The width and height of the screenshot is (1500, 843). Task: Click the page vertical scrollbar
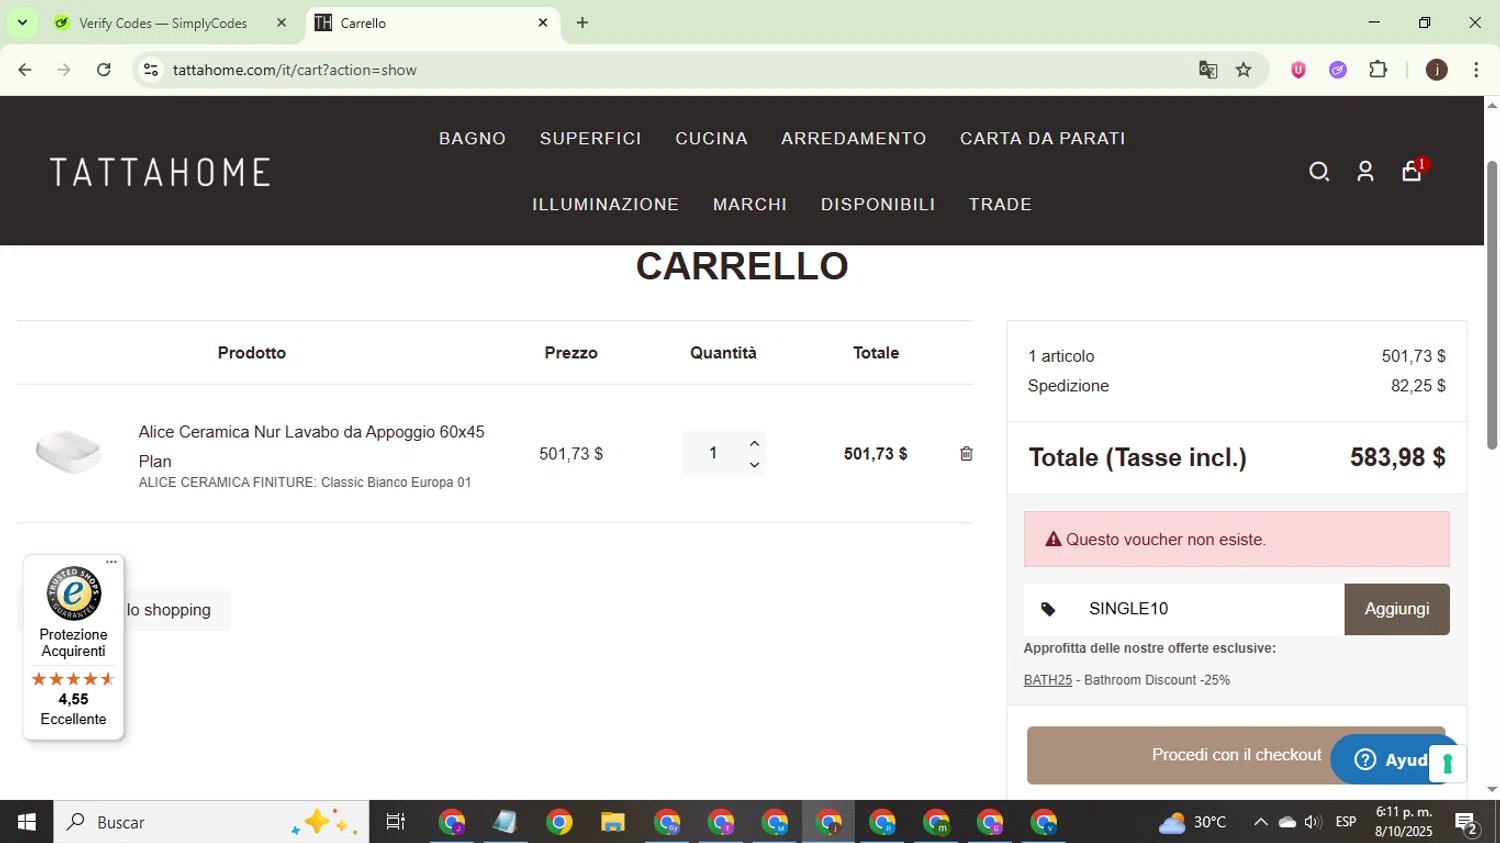coord(1492,304)
